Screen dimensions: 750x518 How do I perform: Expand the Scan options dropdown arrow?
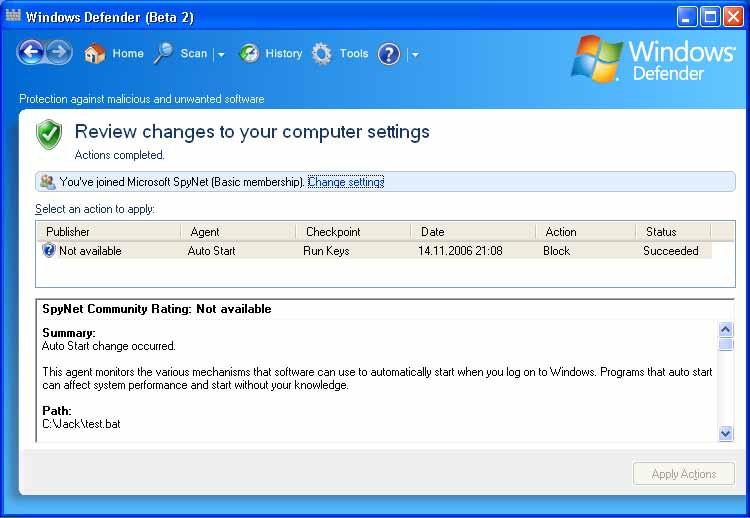click(221, 55)
